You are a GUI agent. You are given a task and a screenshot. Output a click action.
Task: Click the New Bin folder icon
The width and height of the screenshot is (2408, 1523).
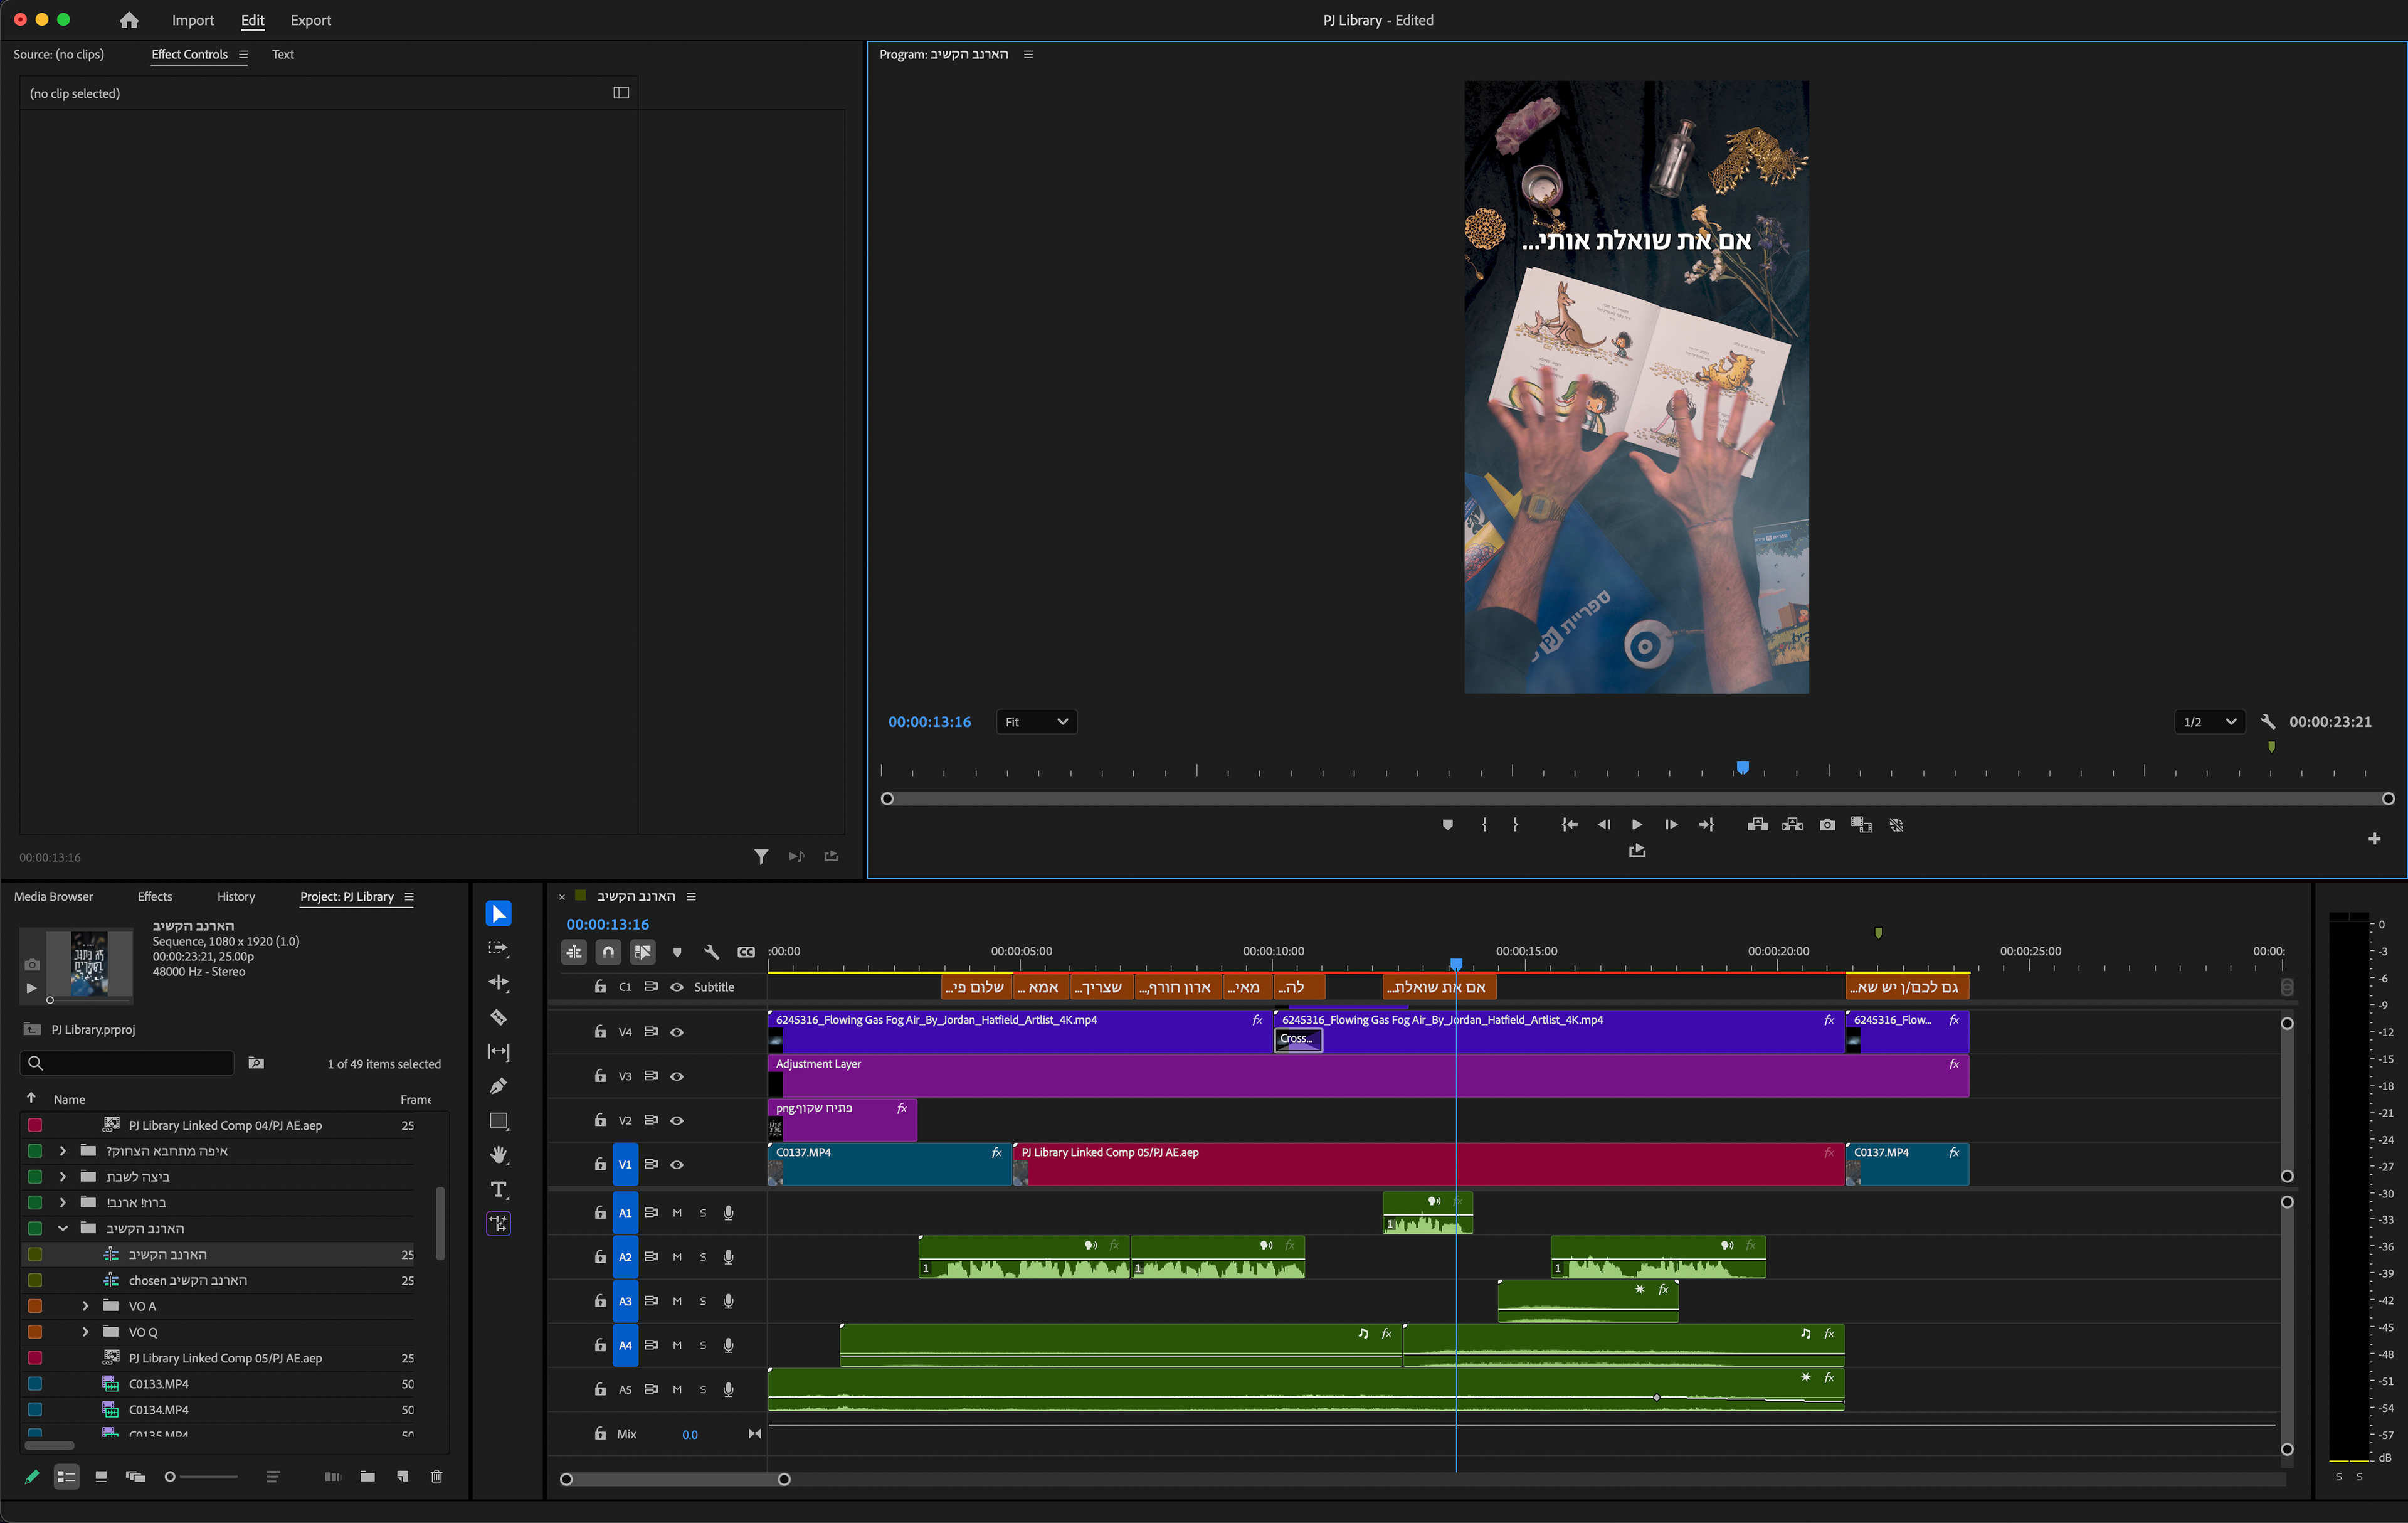pos(368,1477)
